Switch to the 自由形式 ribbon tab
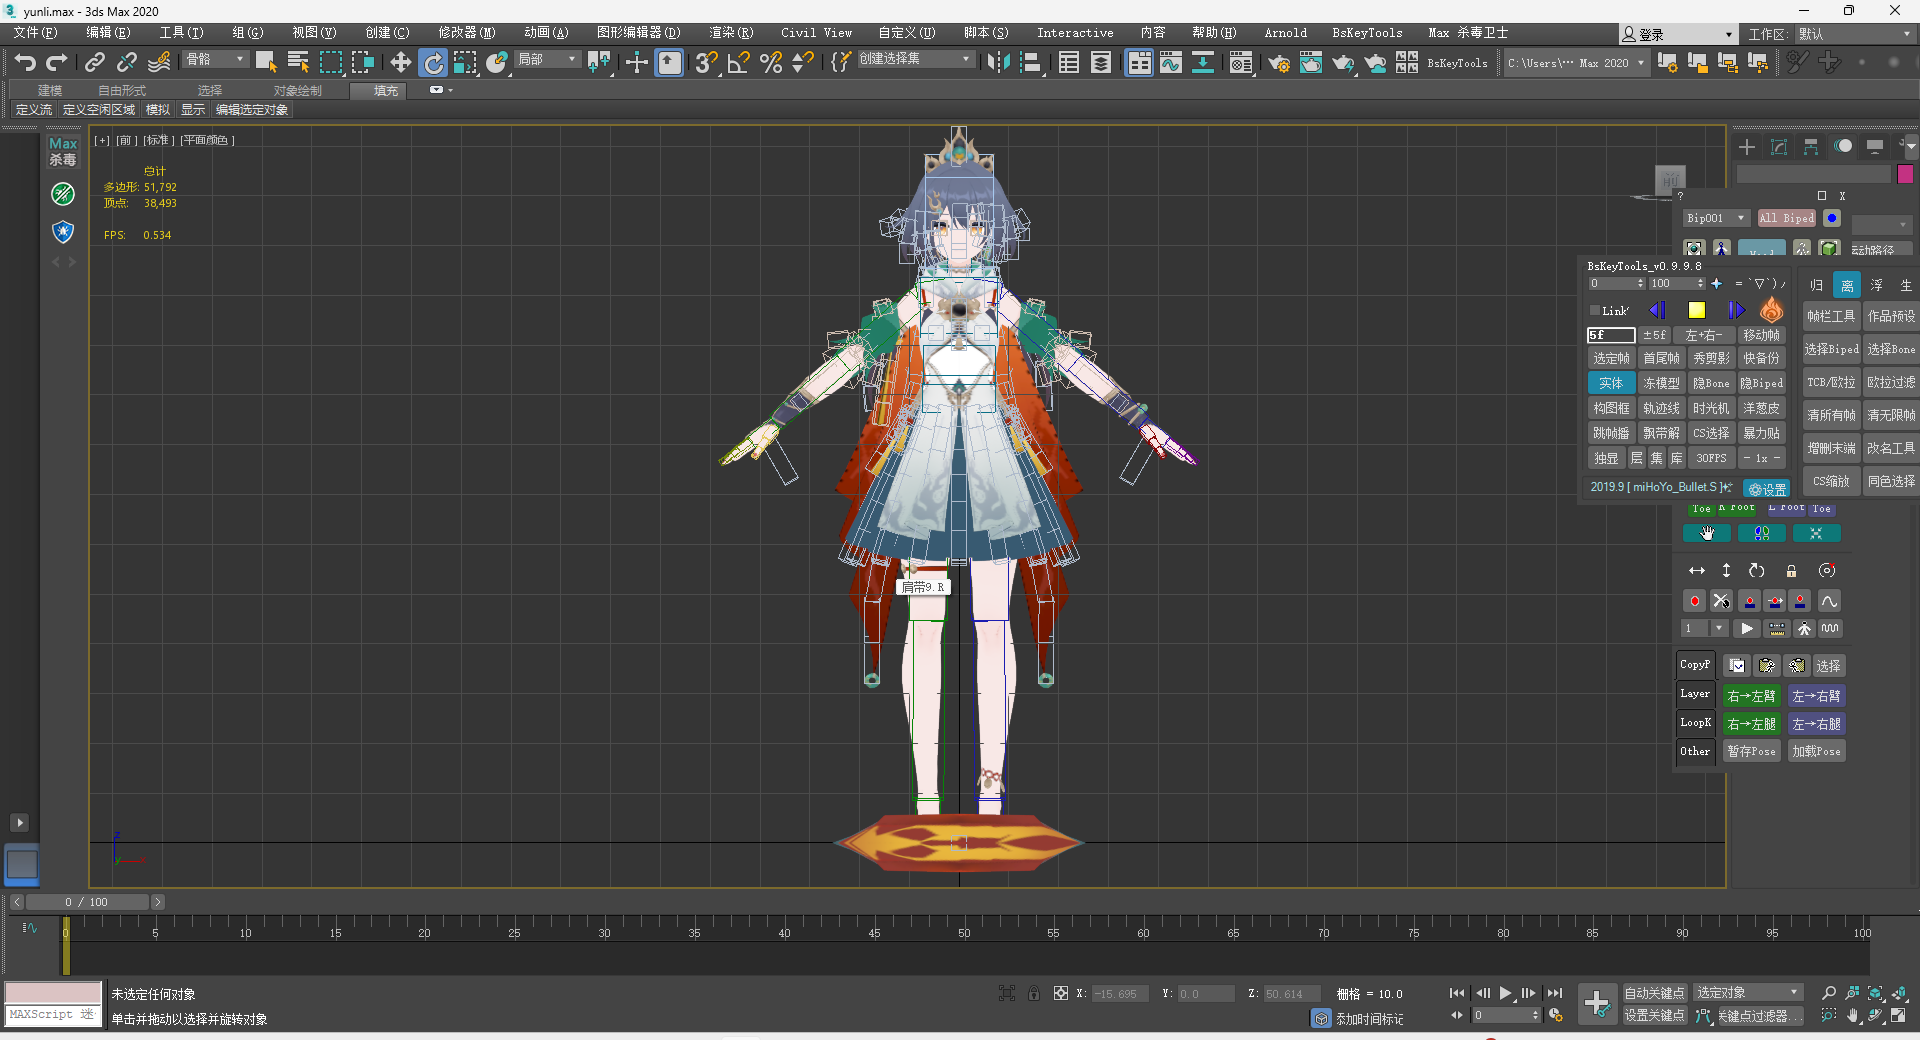The height and width of the screenshot is (1040, 1920). tap(122, 91)
